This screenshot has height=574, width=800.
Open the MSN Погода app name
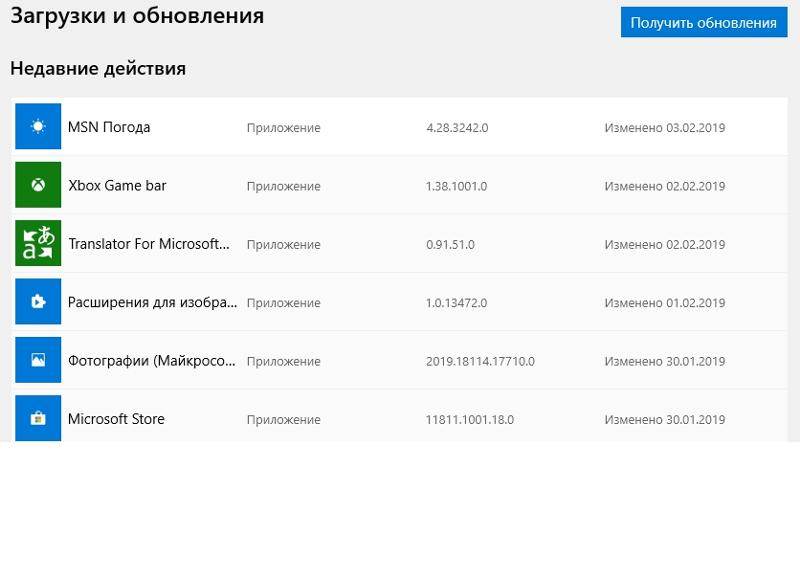109,127
